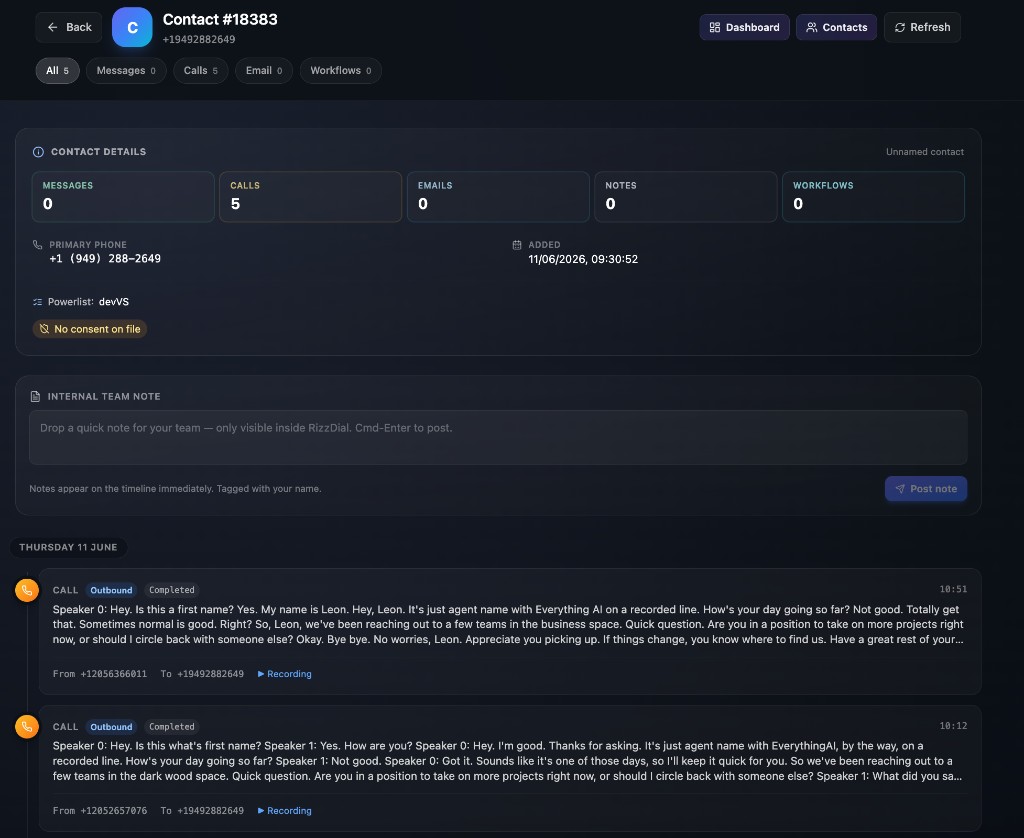Viewport: 1024px width, 838px height.
Task: Click the Internal Team Note document icon
Action: (x=35, y=396)
